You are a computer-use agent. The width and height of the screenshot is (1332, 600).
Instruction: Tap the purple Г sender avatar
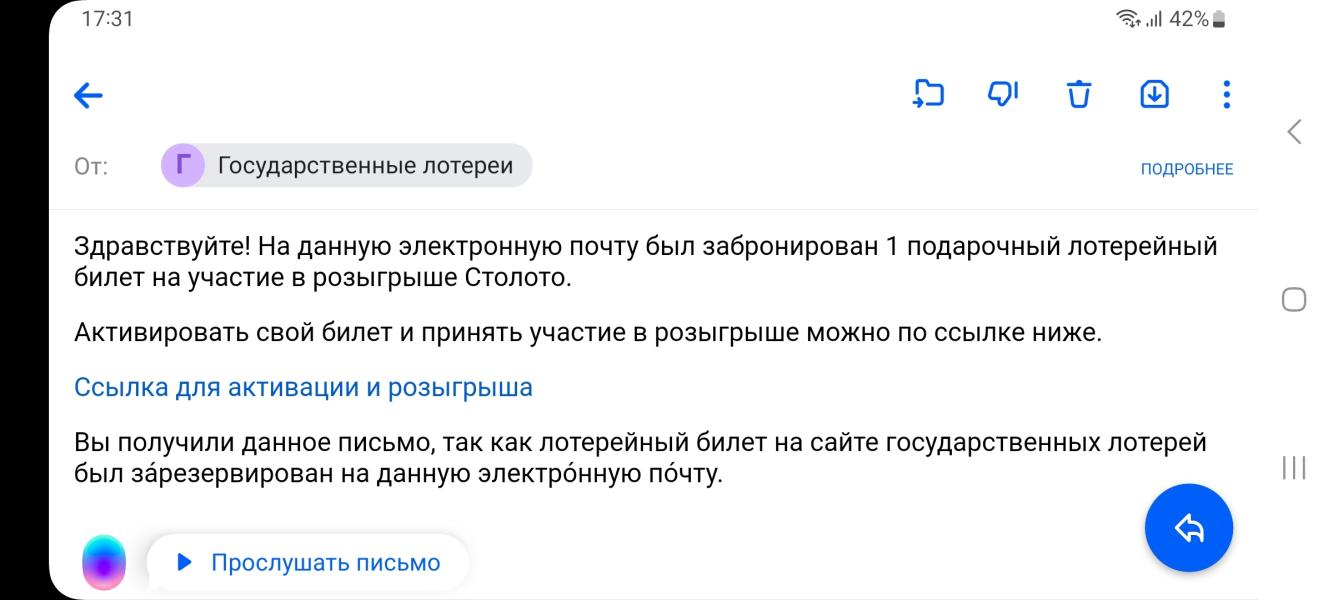pos(182,166)
